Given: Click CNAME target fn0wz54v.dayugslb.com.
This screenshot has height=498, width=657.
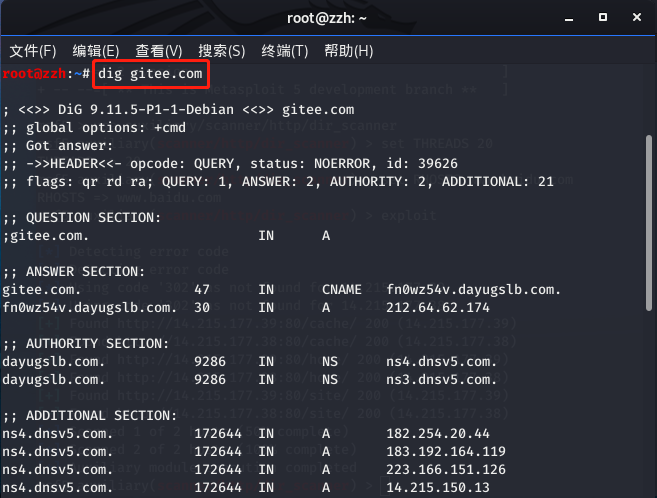Looking at the screenshot, I should (x=473, y=290).
